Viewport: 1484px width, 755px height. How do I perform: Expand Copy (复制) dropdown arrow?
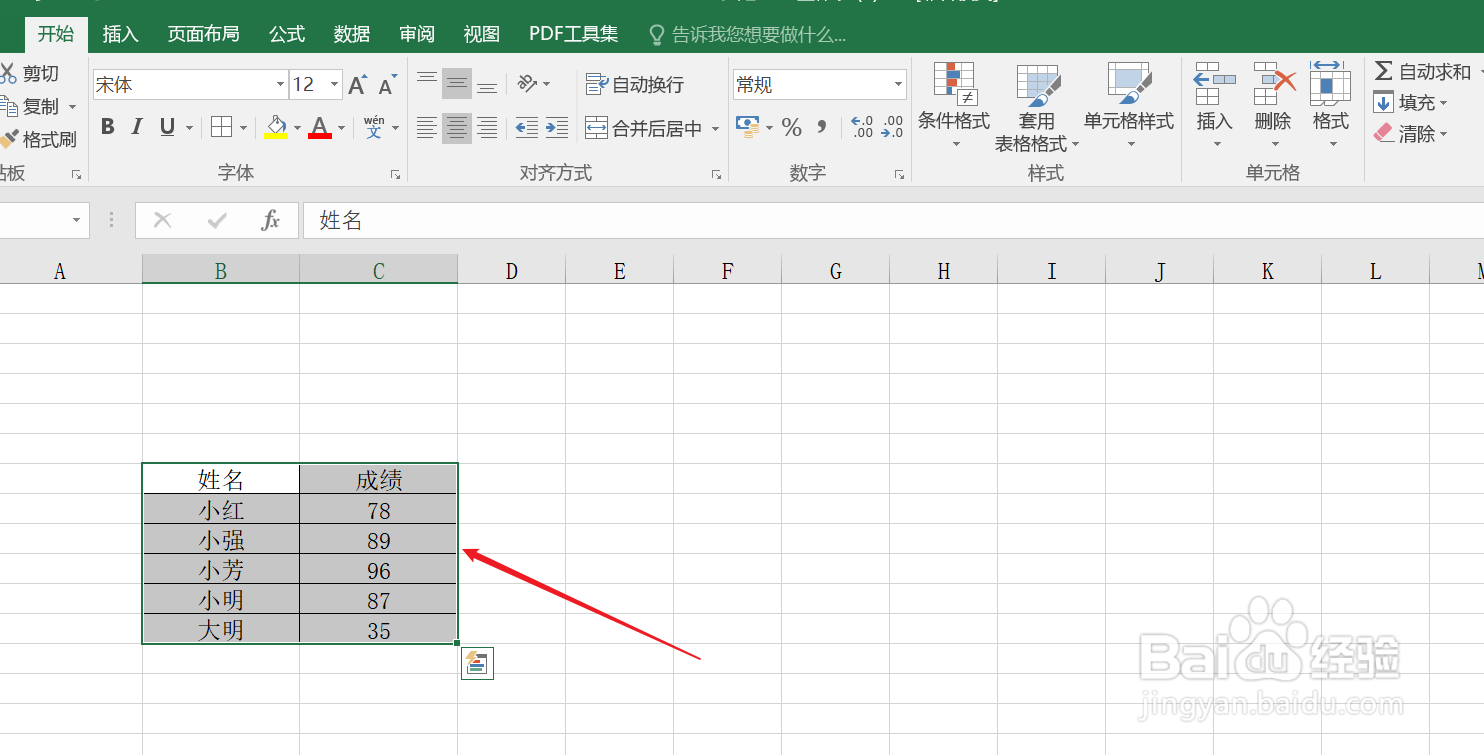[x=73, y=107]
